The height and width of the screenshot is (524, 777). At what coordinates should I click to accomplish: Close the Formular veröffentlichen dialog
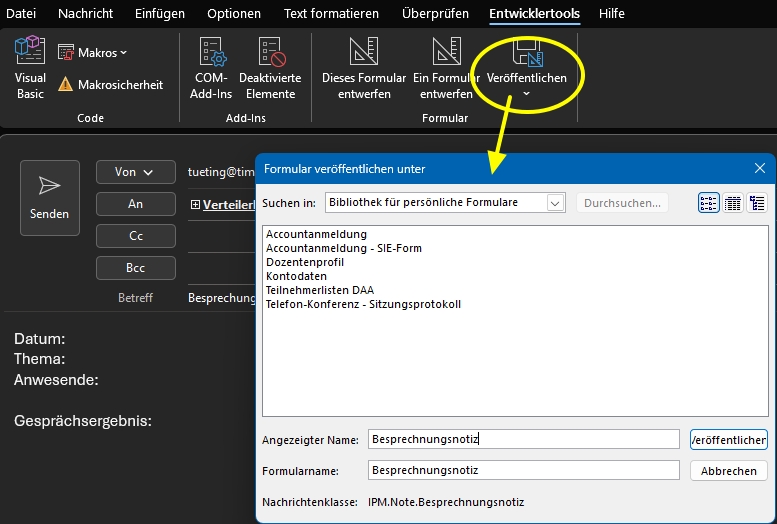coord(760,169)
